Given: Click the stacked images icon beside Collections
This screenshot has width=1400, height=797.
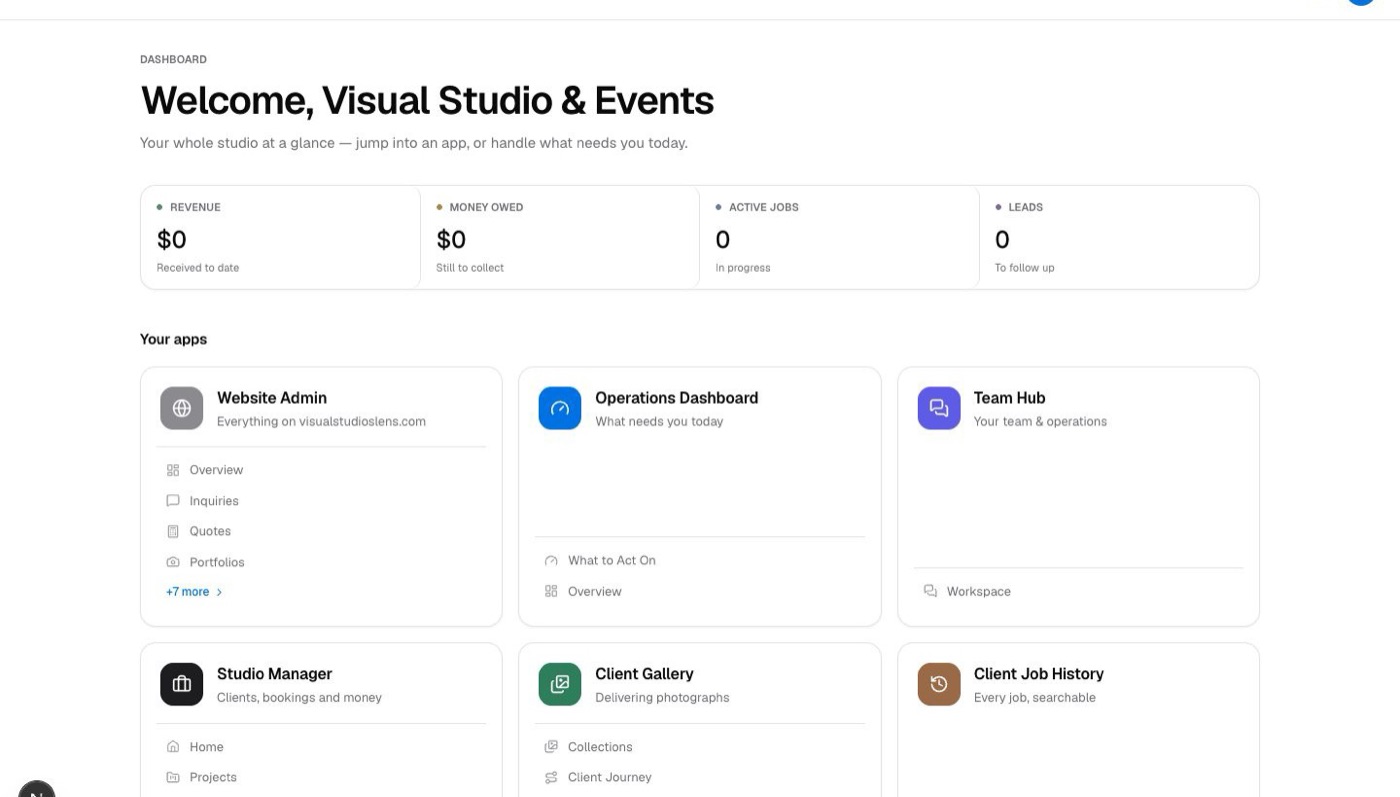Looking at the screenshot, I should tap(551, 747).
